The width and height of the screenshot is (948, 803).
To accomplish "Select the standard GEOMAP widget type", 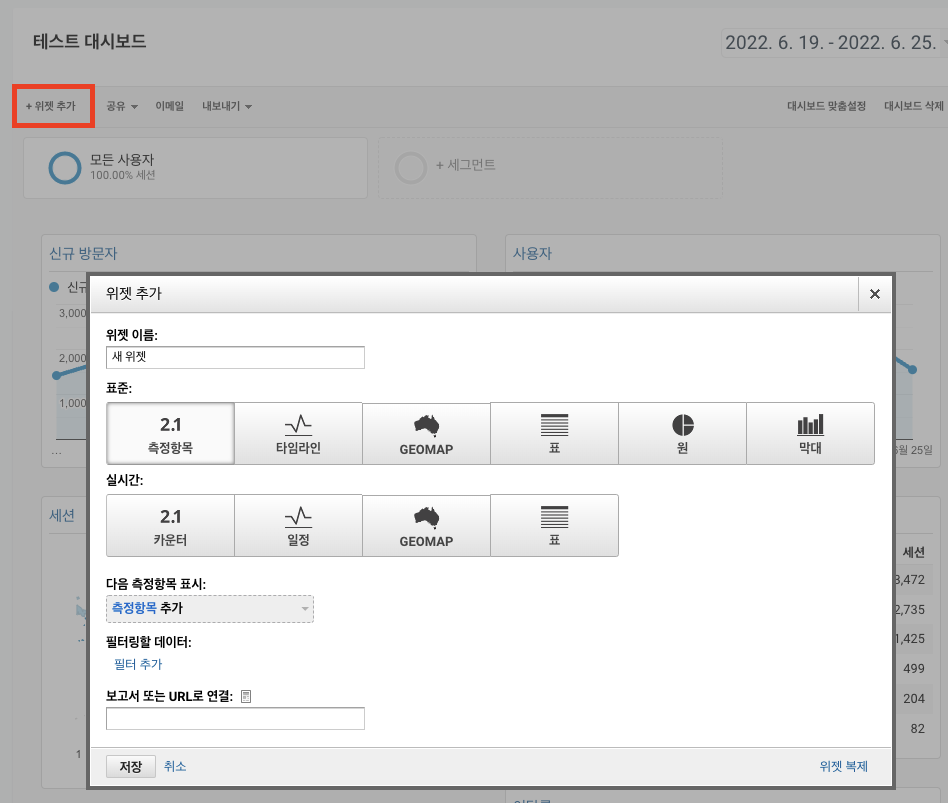I will coord(426,434).
